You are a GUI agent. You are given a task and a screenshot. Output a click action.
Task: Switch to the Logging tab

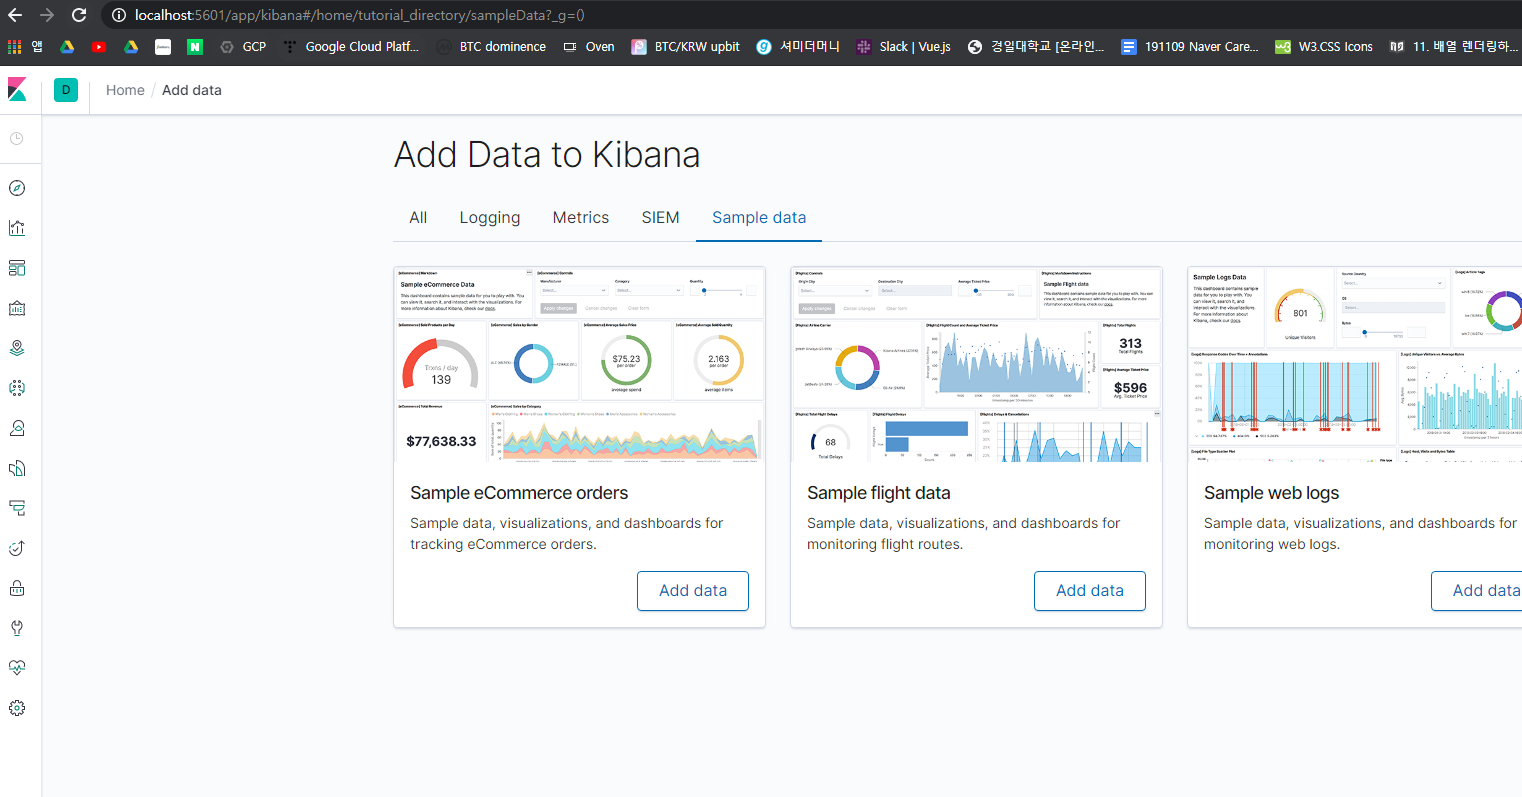point(490,217)
